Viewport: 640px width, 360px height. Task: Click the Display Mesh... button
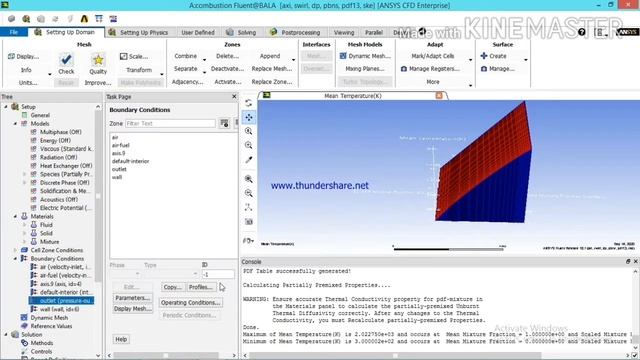click(x=133, y=309)
